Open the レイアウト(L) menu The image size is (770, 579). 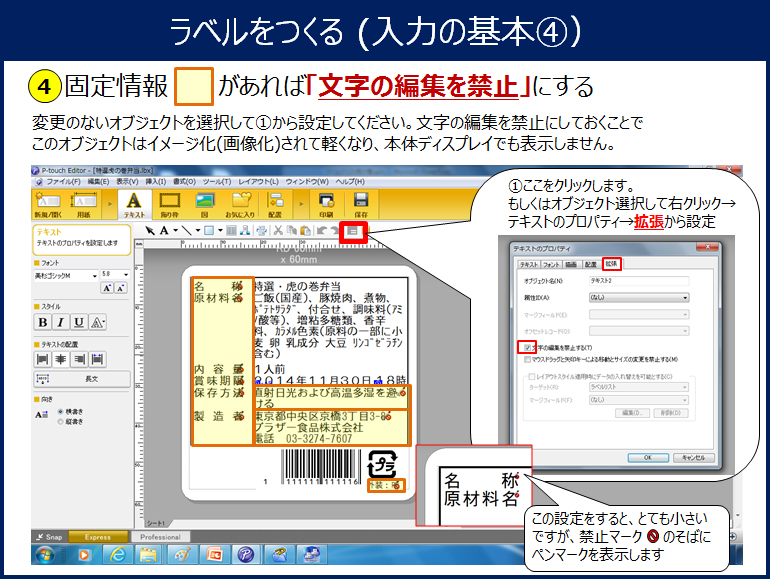(x=258, y=182)
